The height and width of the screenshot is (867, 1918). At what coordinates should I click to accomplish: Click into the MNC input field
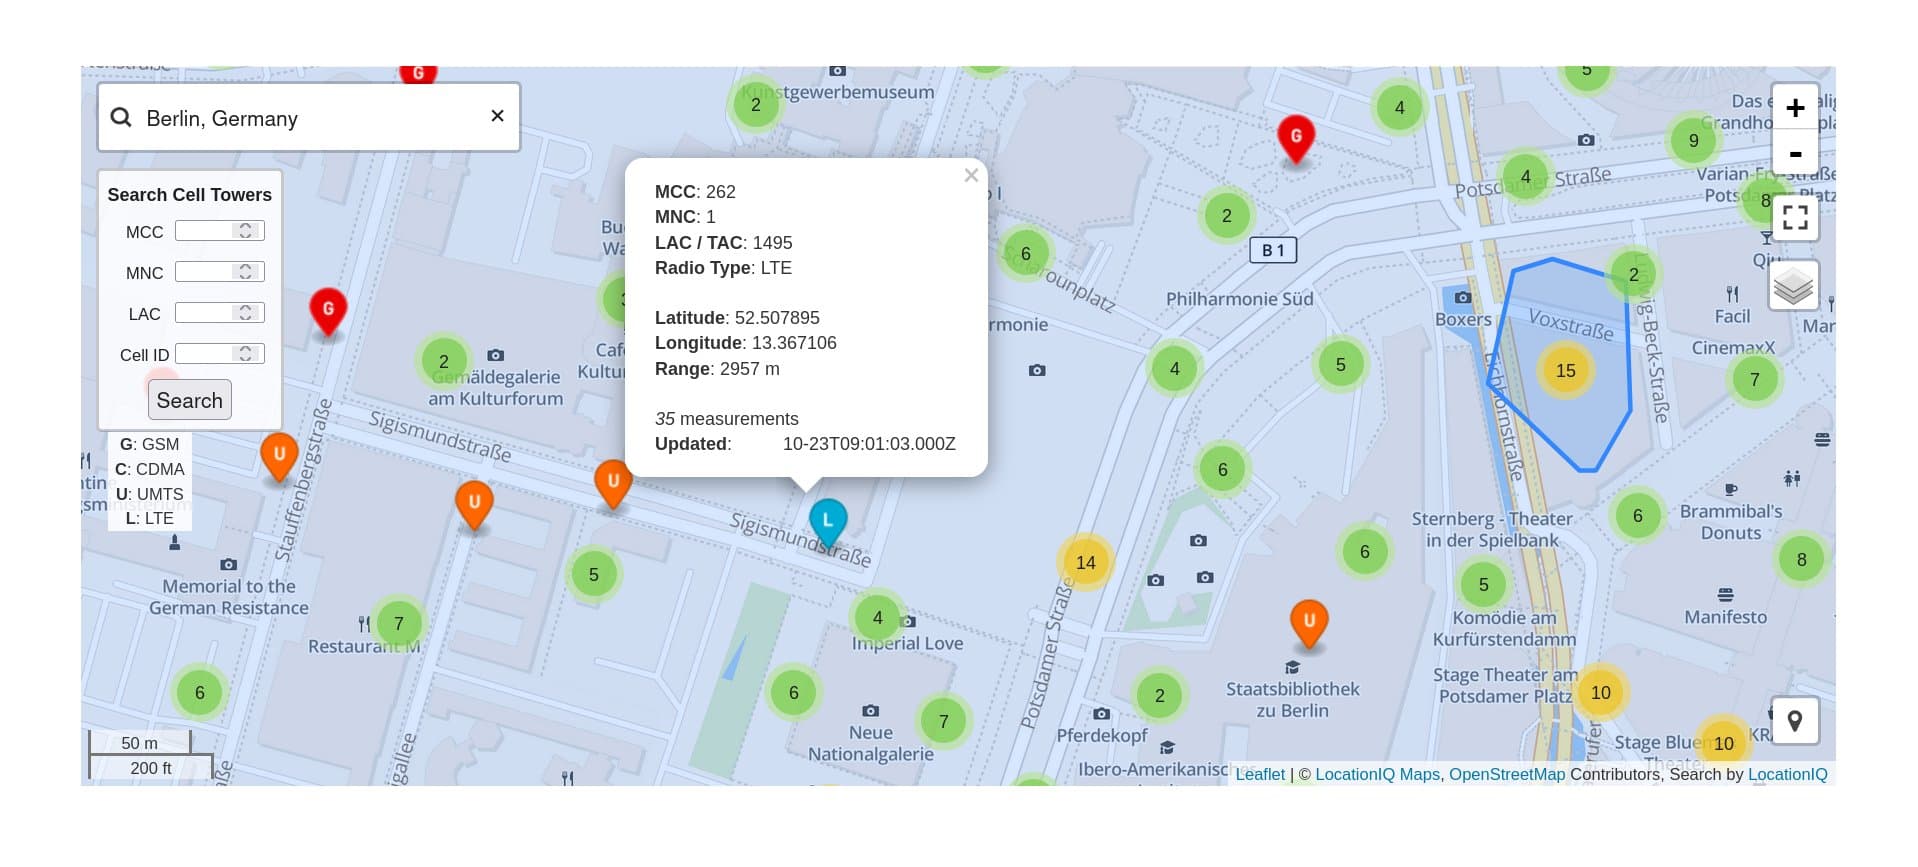click(219, 272)
